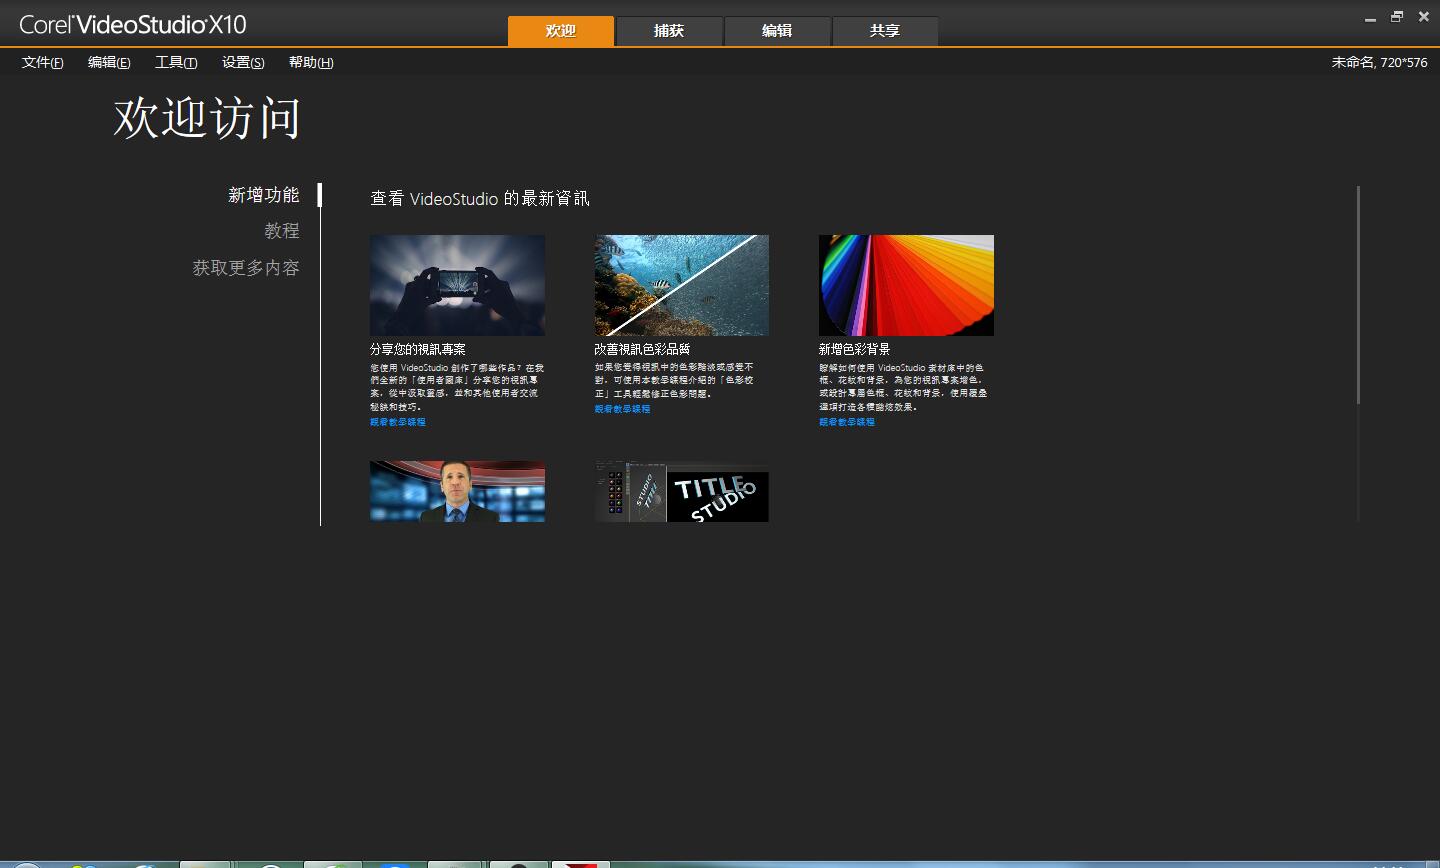The image size is (1440, 868).
Task: Select 新增功能 in the welcome sidebar
Action: [x=264, y=195]
